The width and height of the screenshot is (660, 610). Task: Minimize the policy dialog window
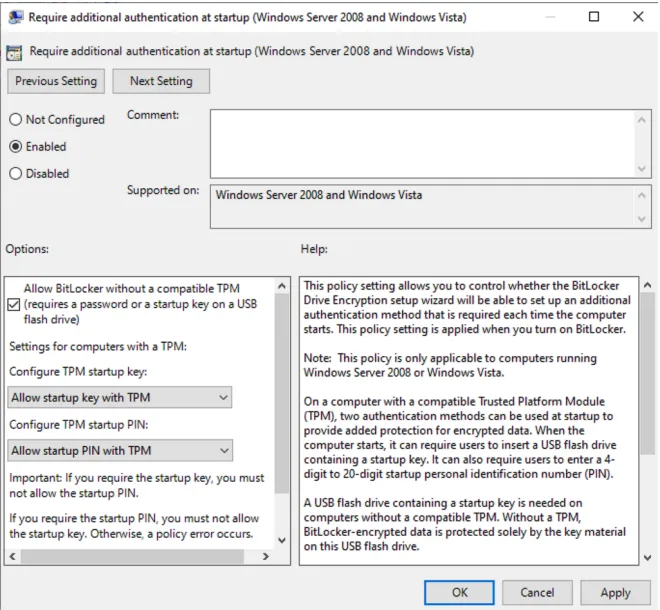point(550,17)
